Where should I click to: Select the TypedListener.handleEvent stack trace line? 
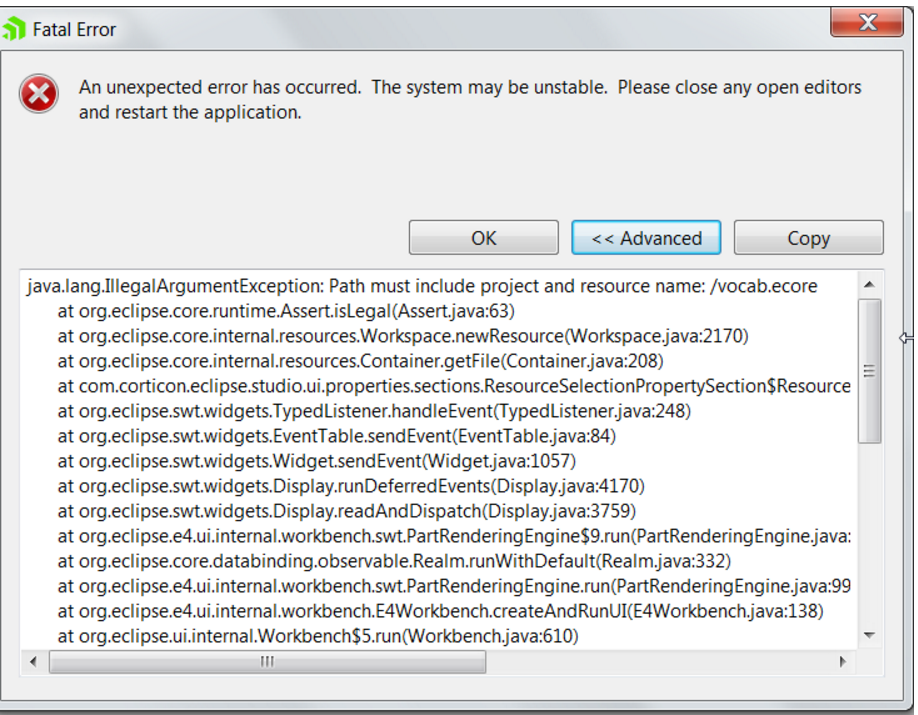pos(374,411)
